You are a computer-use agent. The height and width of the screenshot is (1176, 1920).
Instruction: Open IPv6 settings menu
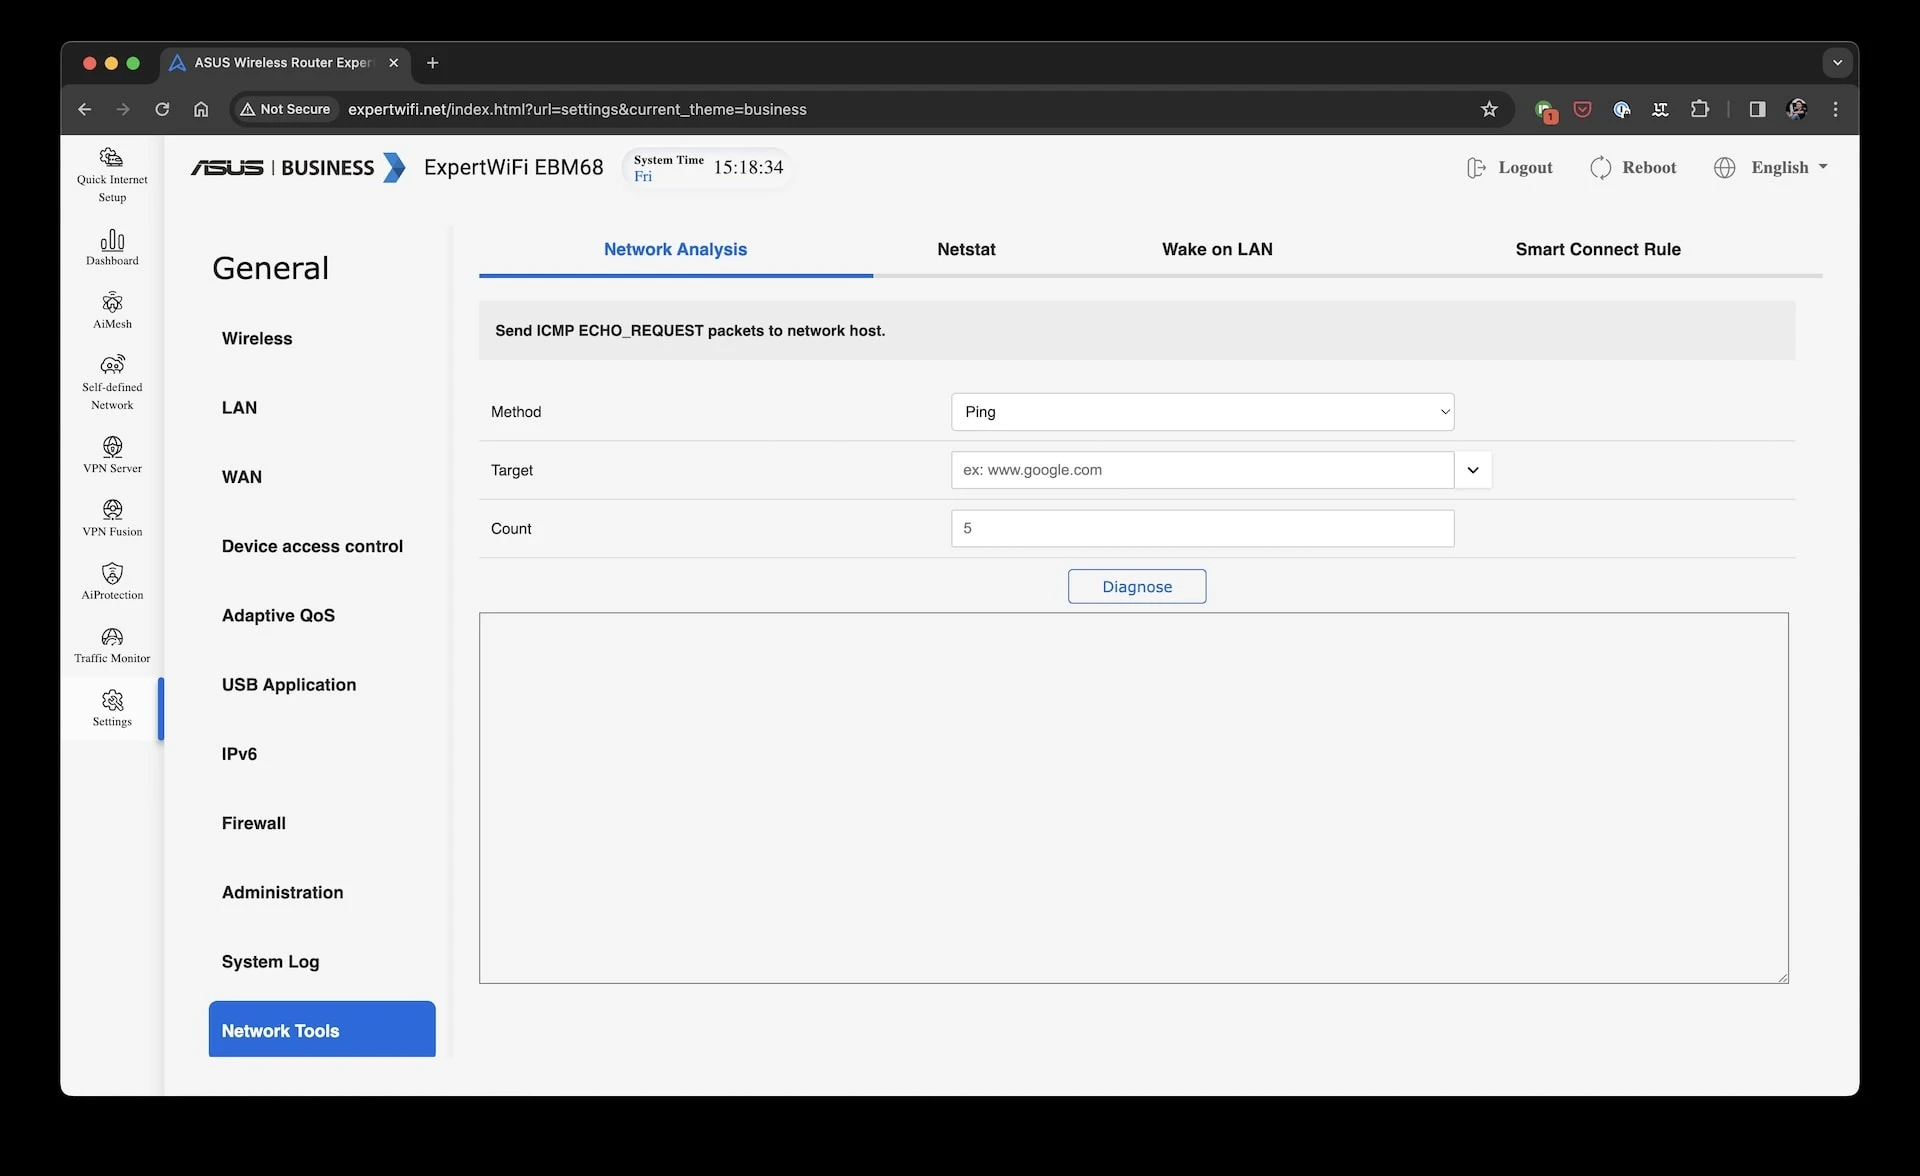point(239,754)
